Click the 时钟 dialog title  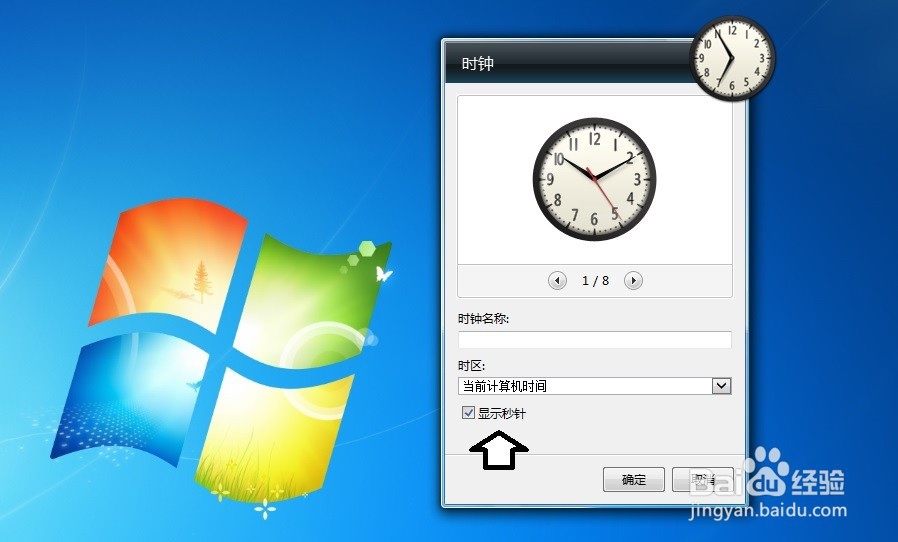(x=477, y=64)
